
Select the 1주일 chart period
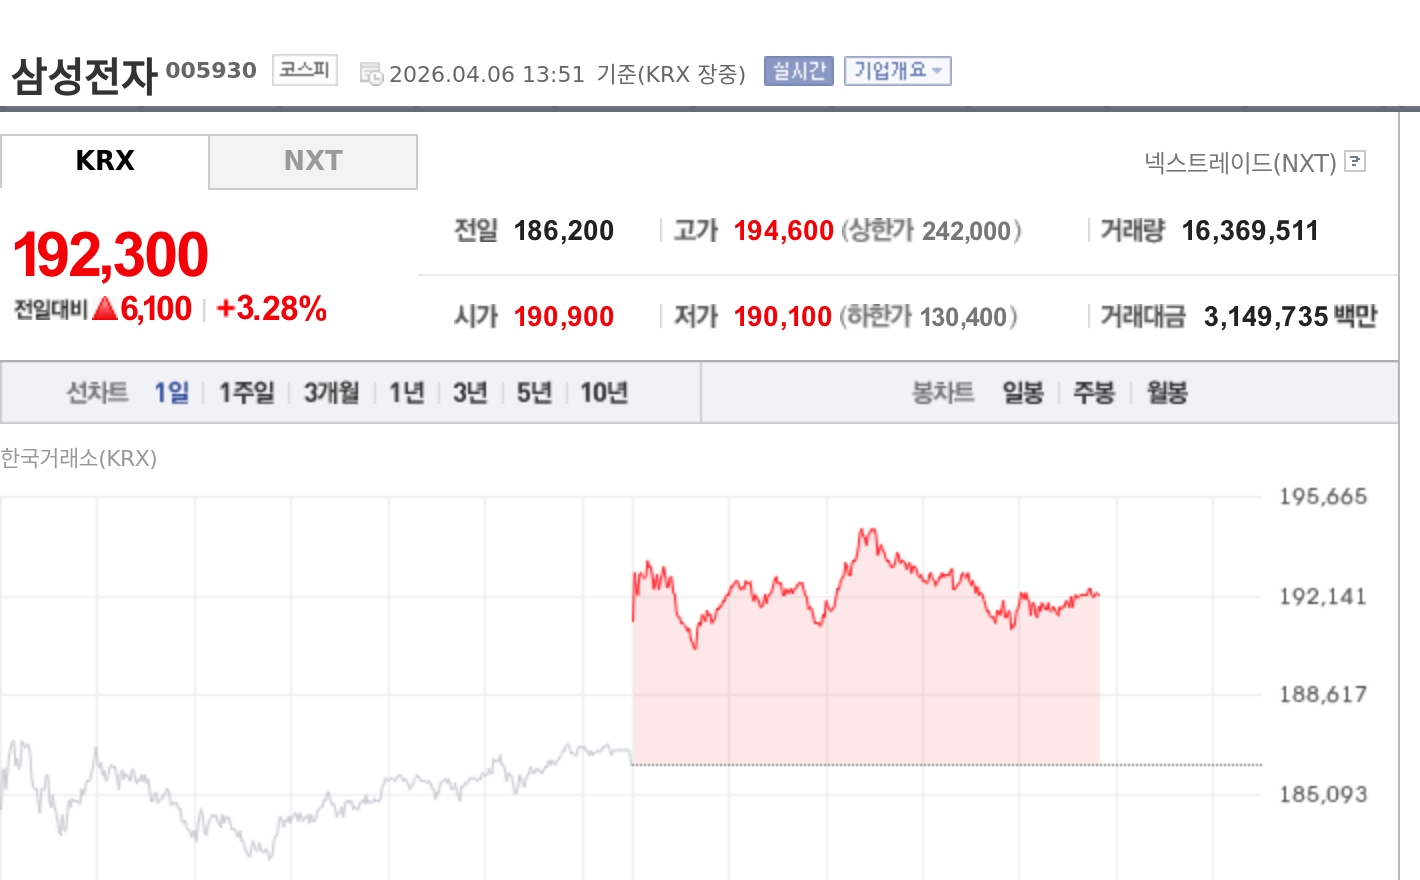[x=245, y=393]
